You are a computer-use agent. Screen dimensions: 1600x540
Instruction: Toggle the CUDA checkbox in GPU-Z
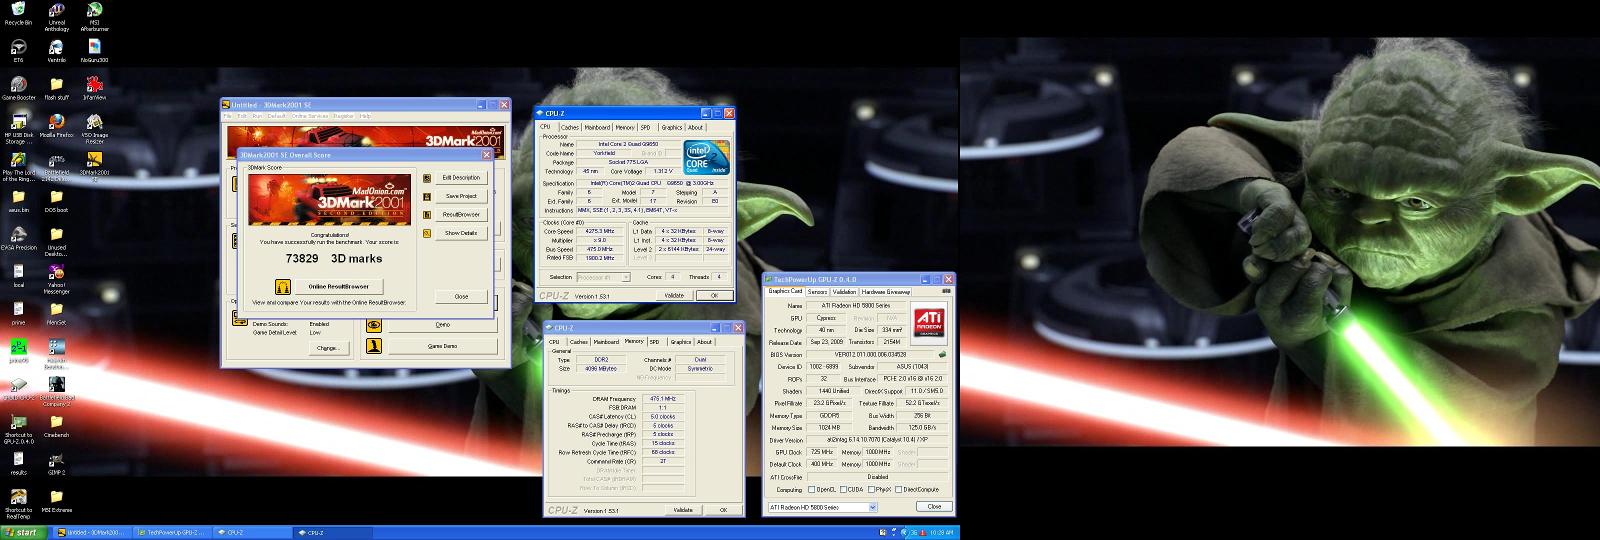pyautogui.click(x=843, y=490)
